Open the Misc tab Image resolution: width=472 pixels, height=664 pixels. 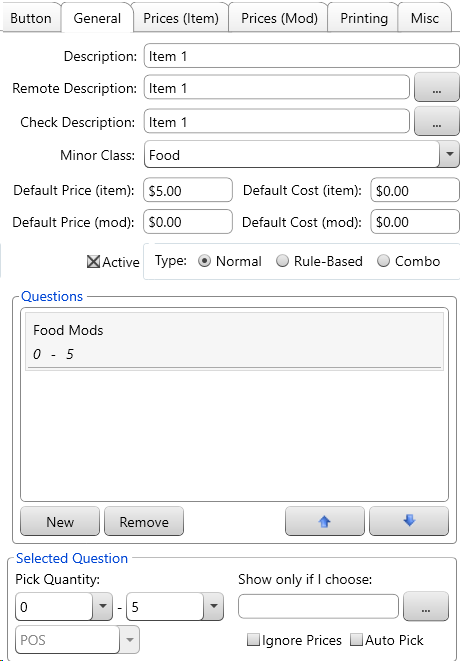(425, 18)
